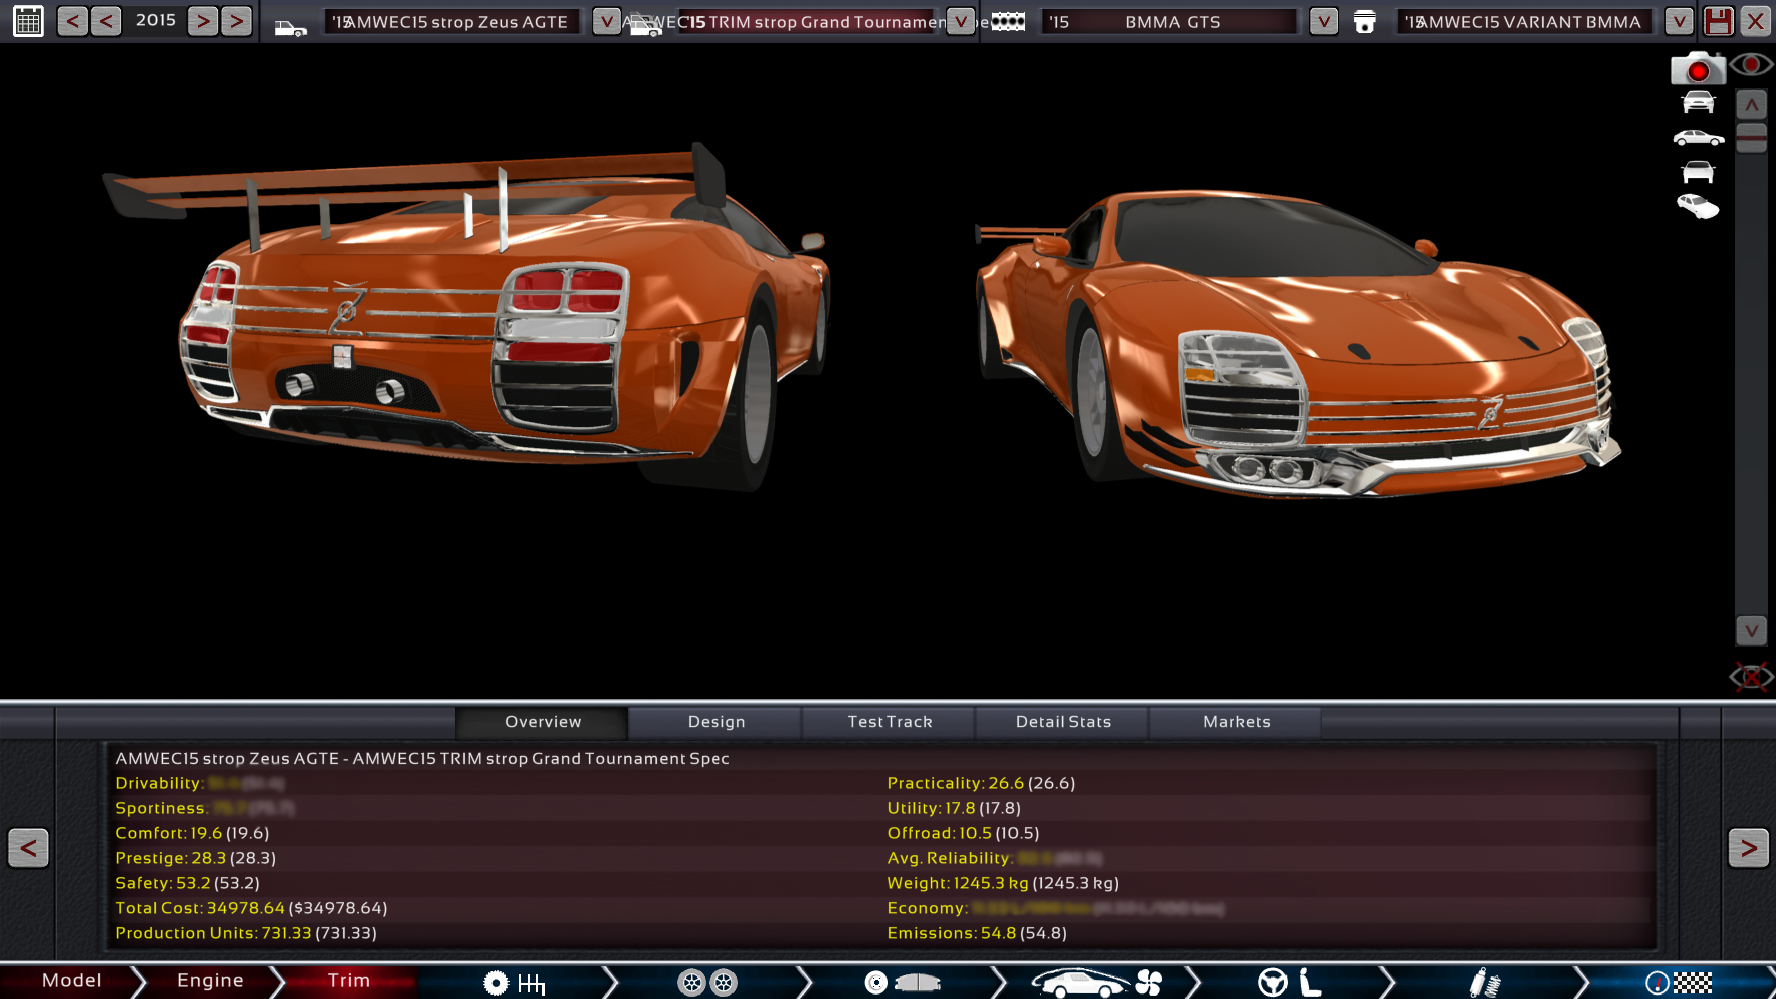This screenshot has height=999, width=1776.
Task: Save the car with the floppy disk icon
Action: [x=1718, y=21]
